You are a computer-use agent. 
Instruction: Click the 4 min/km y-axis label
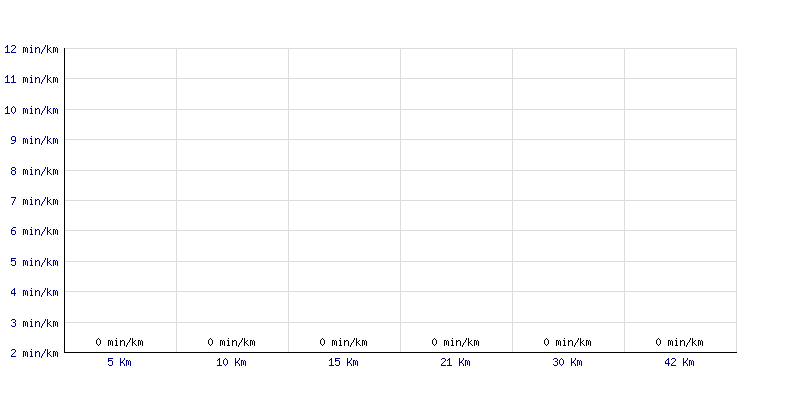(x=34, y=292)
